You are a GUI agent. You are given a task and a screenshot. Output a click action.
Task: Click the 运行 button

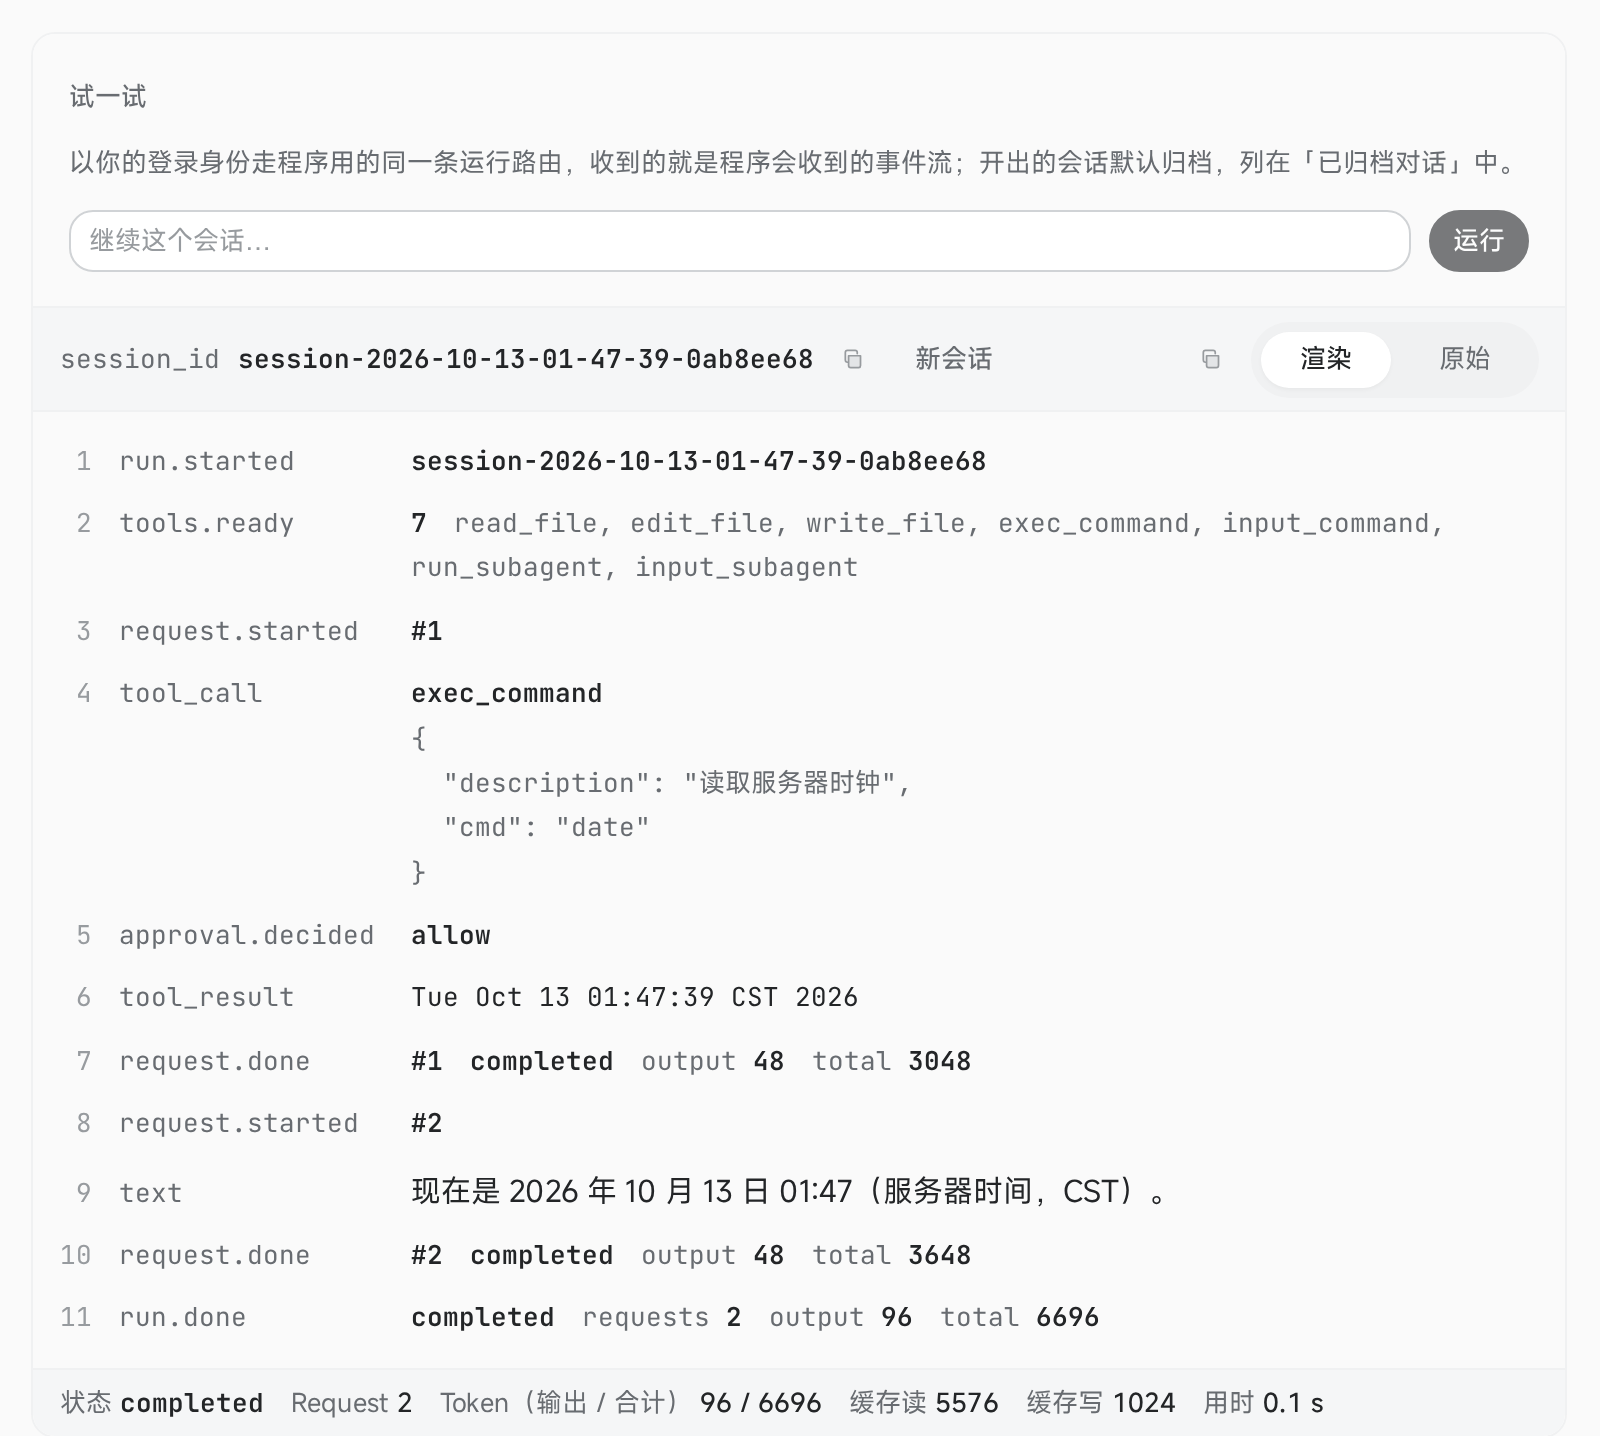pyautogui.click(x=1478, y=241)
